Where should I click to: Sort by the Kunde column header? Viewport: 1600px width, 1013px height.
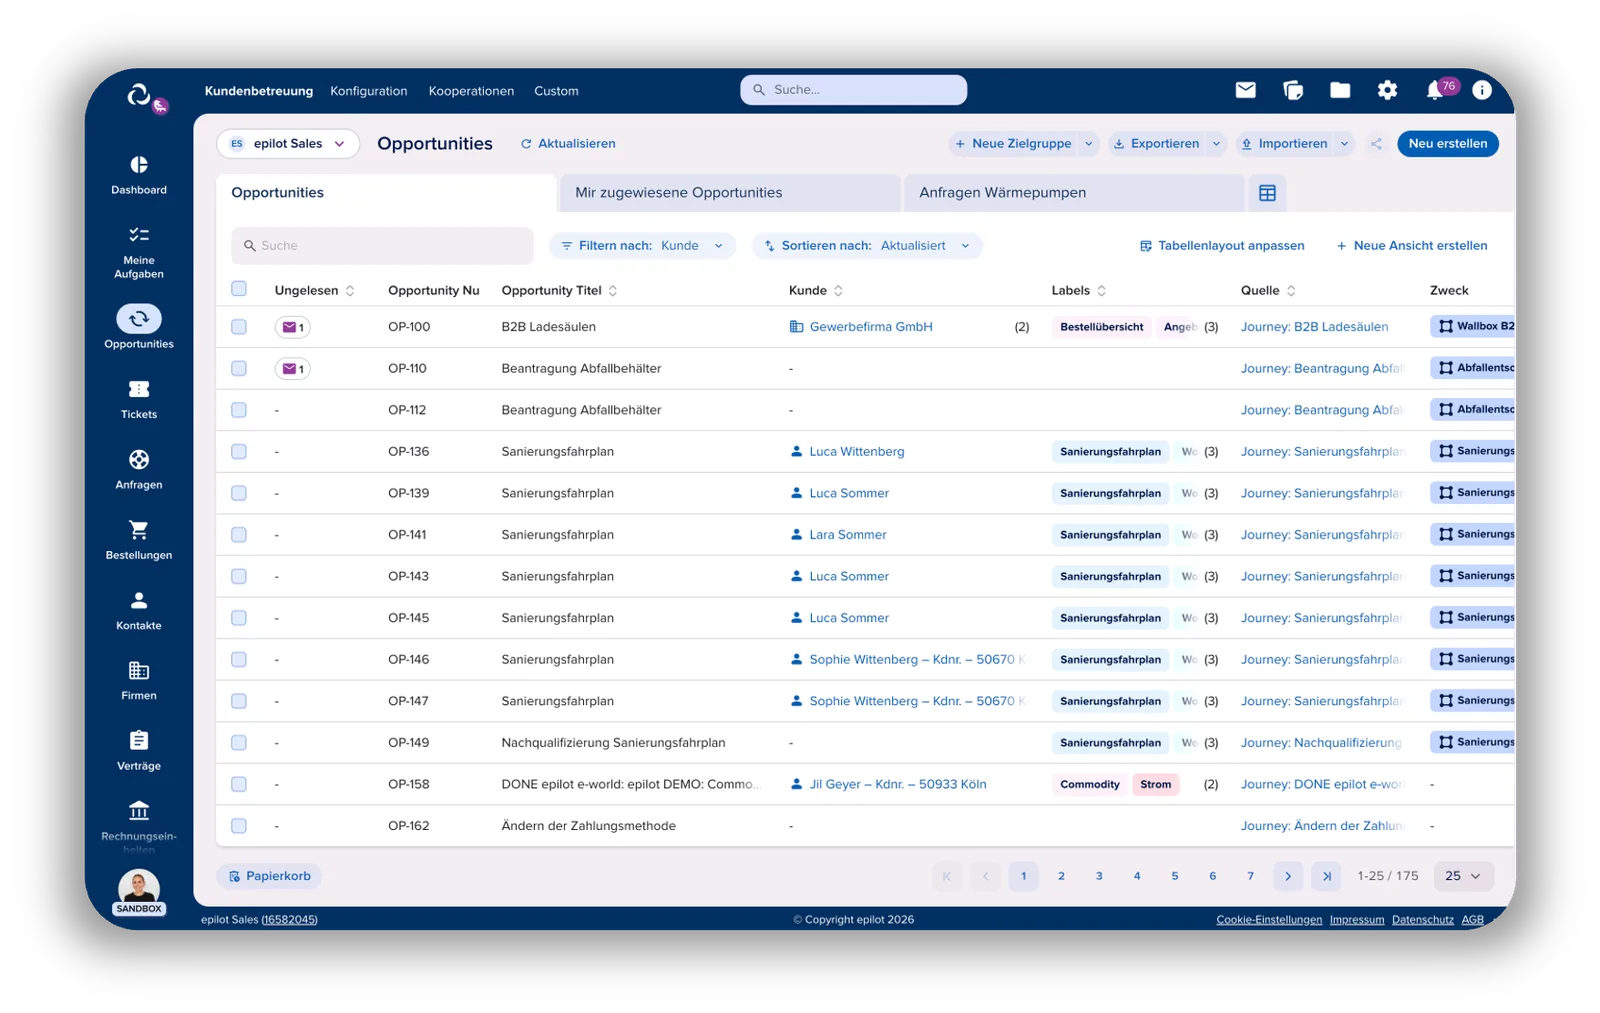816,291
